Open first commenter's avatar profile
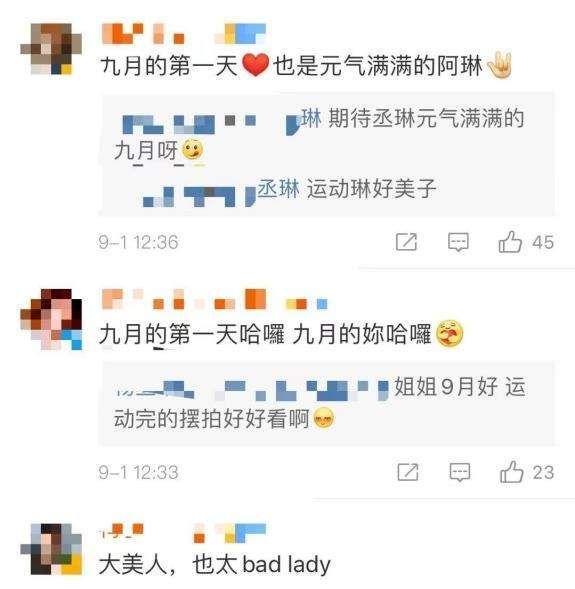 [51, 49]
